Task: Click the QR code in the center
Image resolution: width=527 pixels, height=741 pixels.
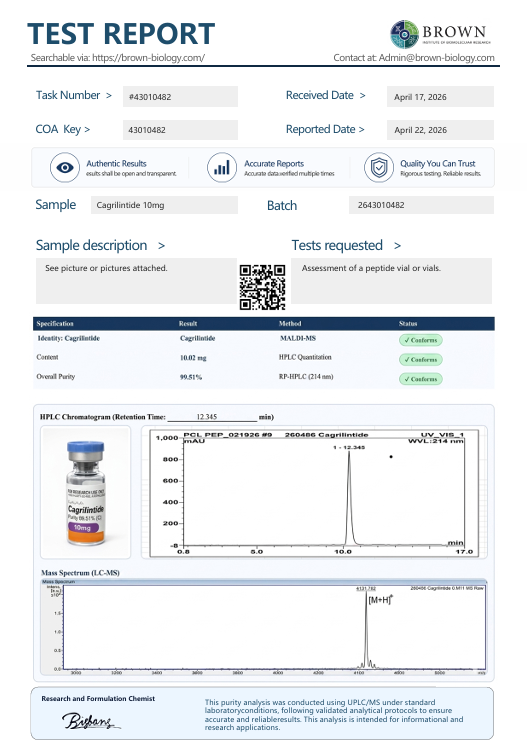Action: (x=262, y=287)
